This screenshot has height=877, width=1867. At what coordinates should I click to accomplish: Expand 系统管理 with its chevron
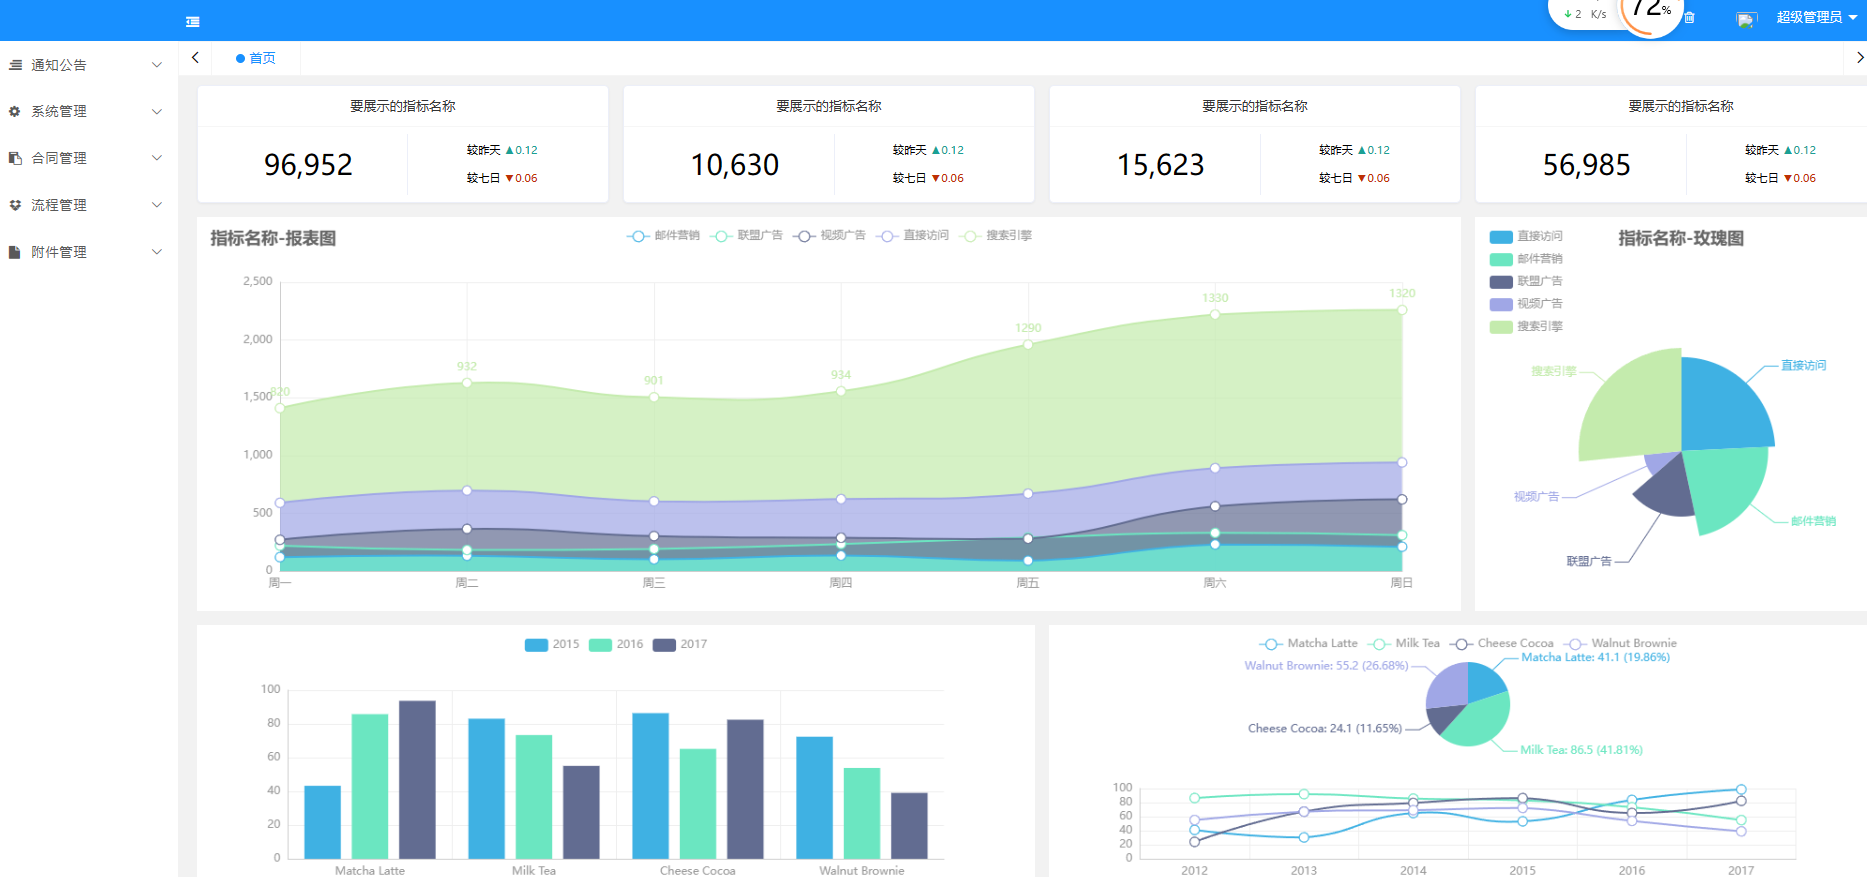click(157, 111)
